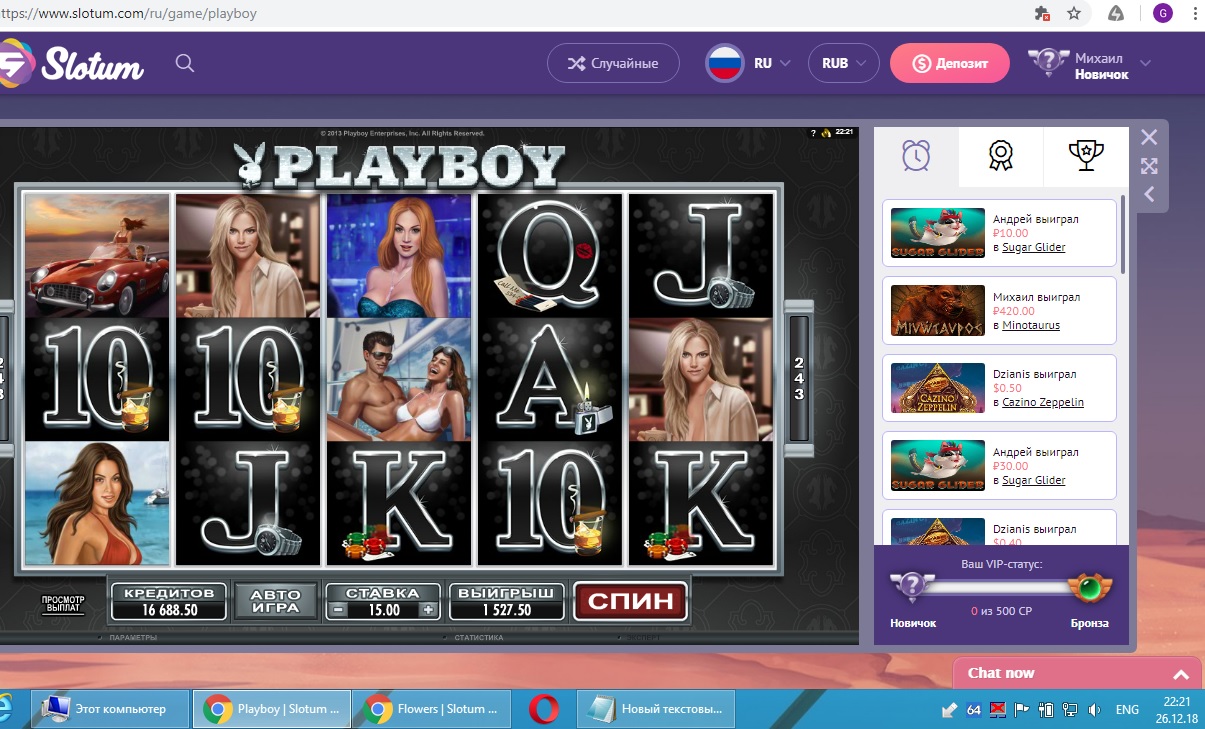Switch to Flowers | Slotum Chrome window
1205x729 pixels.
(x=432, y=709)
